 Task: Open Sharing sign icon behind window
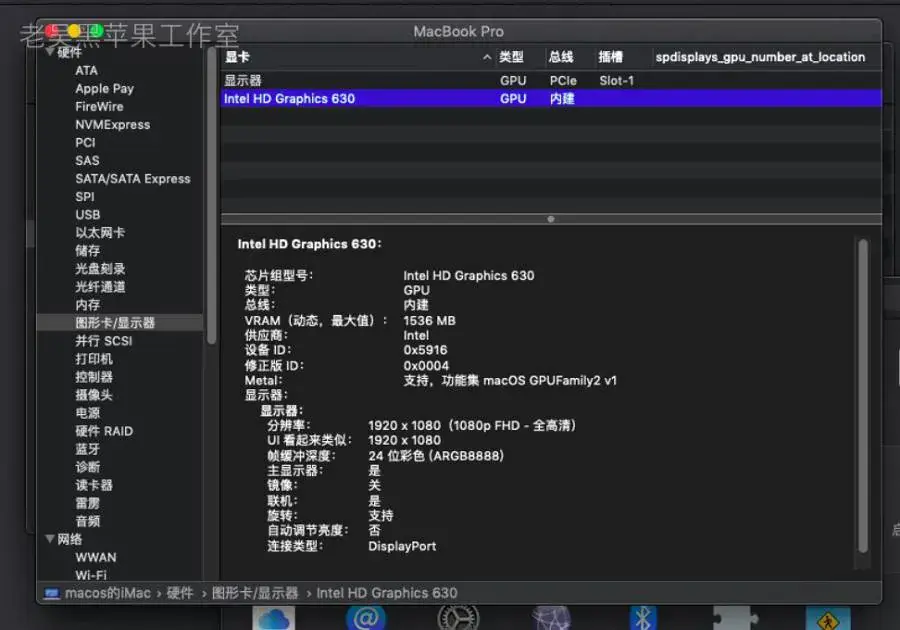coord(828,618)
